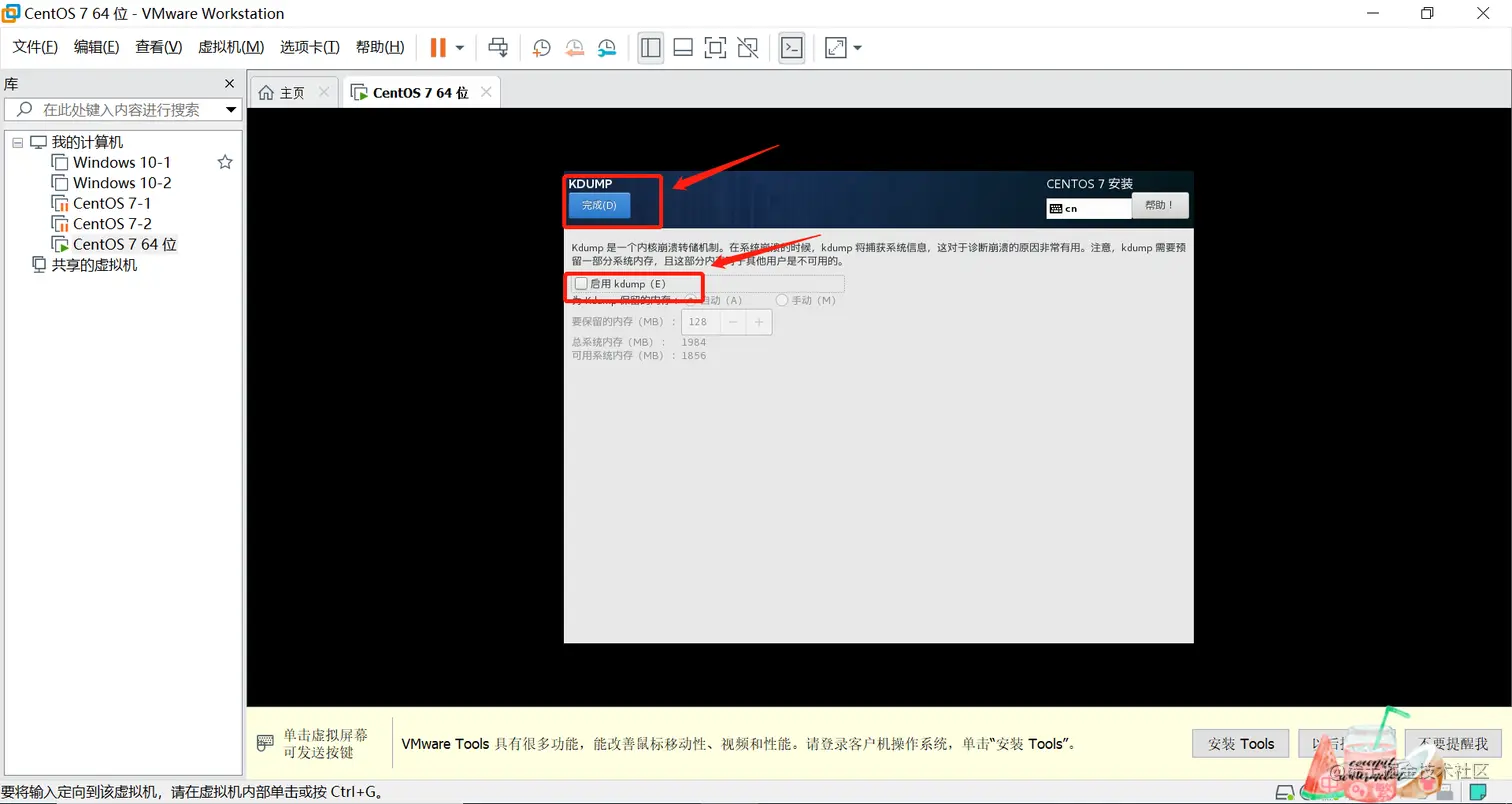Viewport: 1512px width, 804px height.
Task: Close the 主页 tab
Action: tap(323, 92)
